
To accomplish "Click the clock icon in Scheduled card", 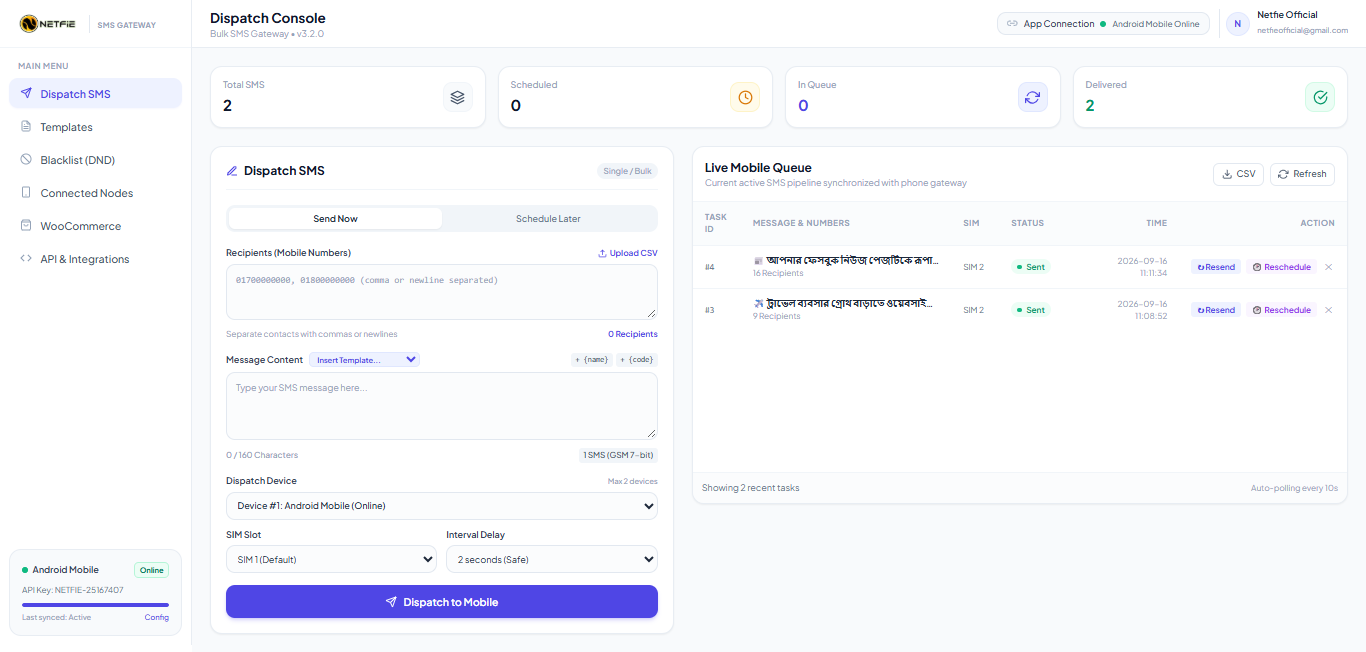I will pos(745,97).
